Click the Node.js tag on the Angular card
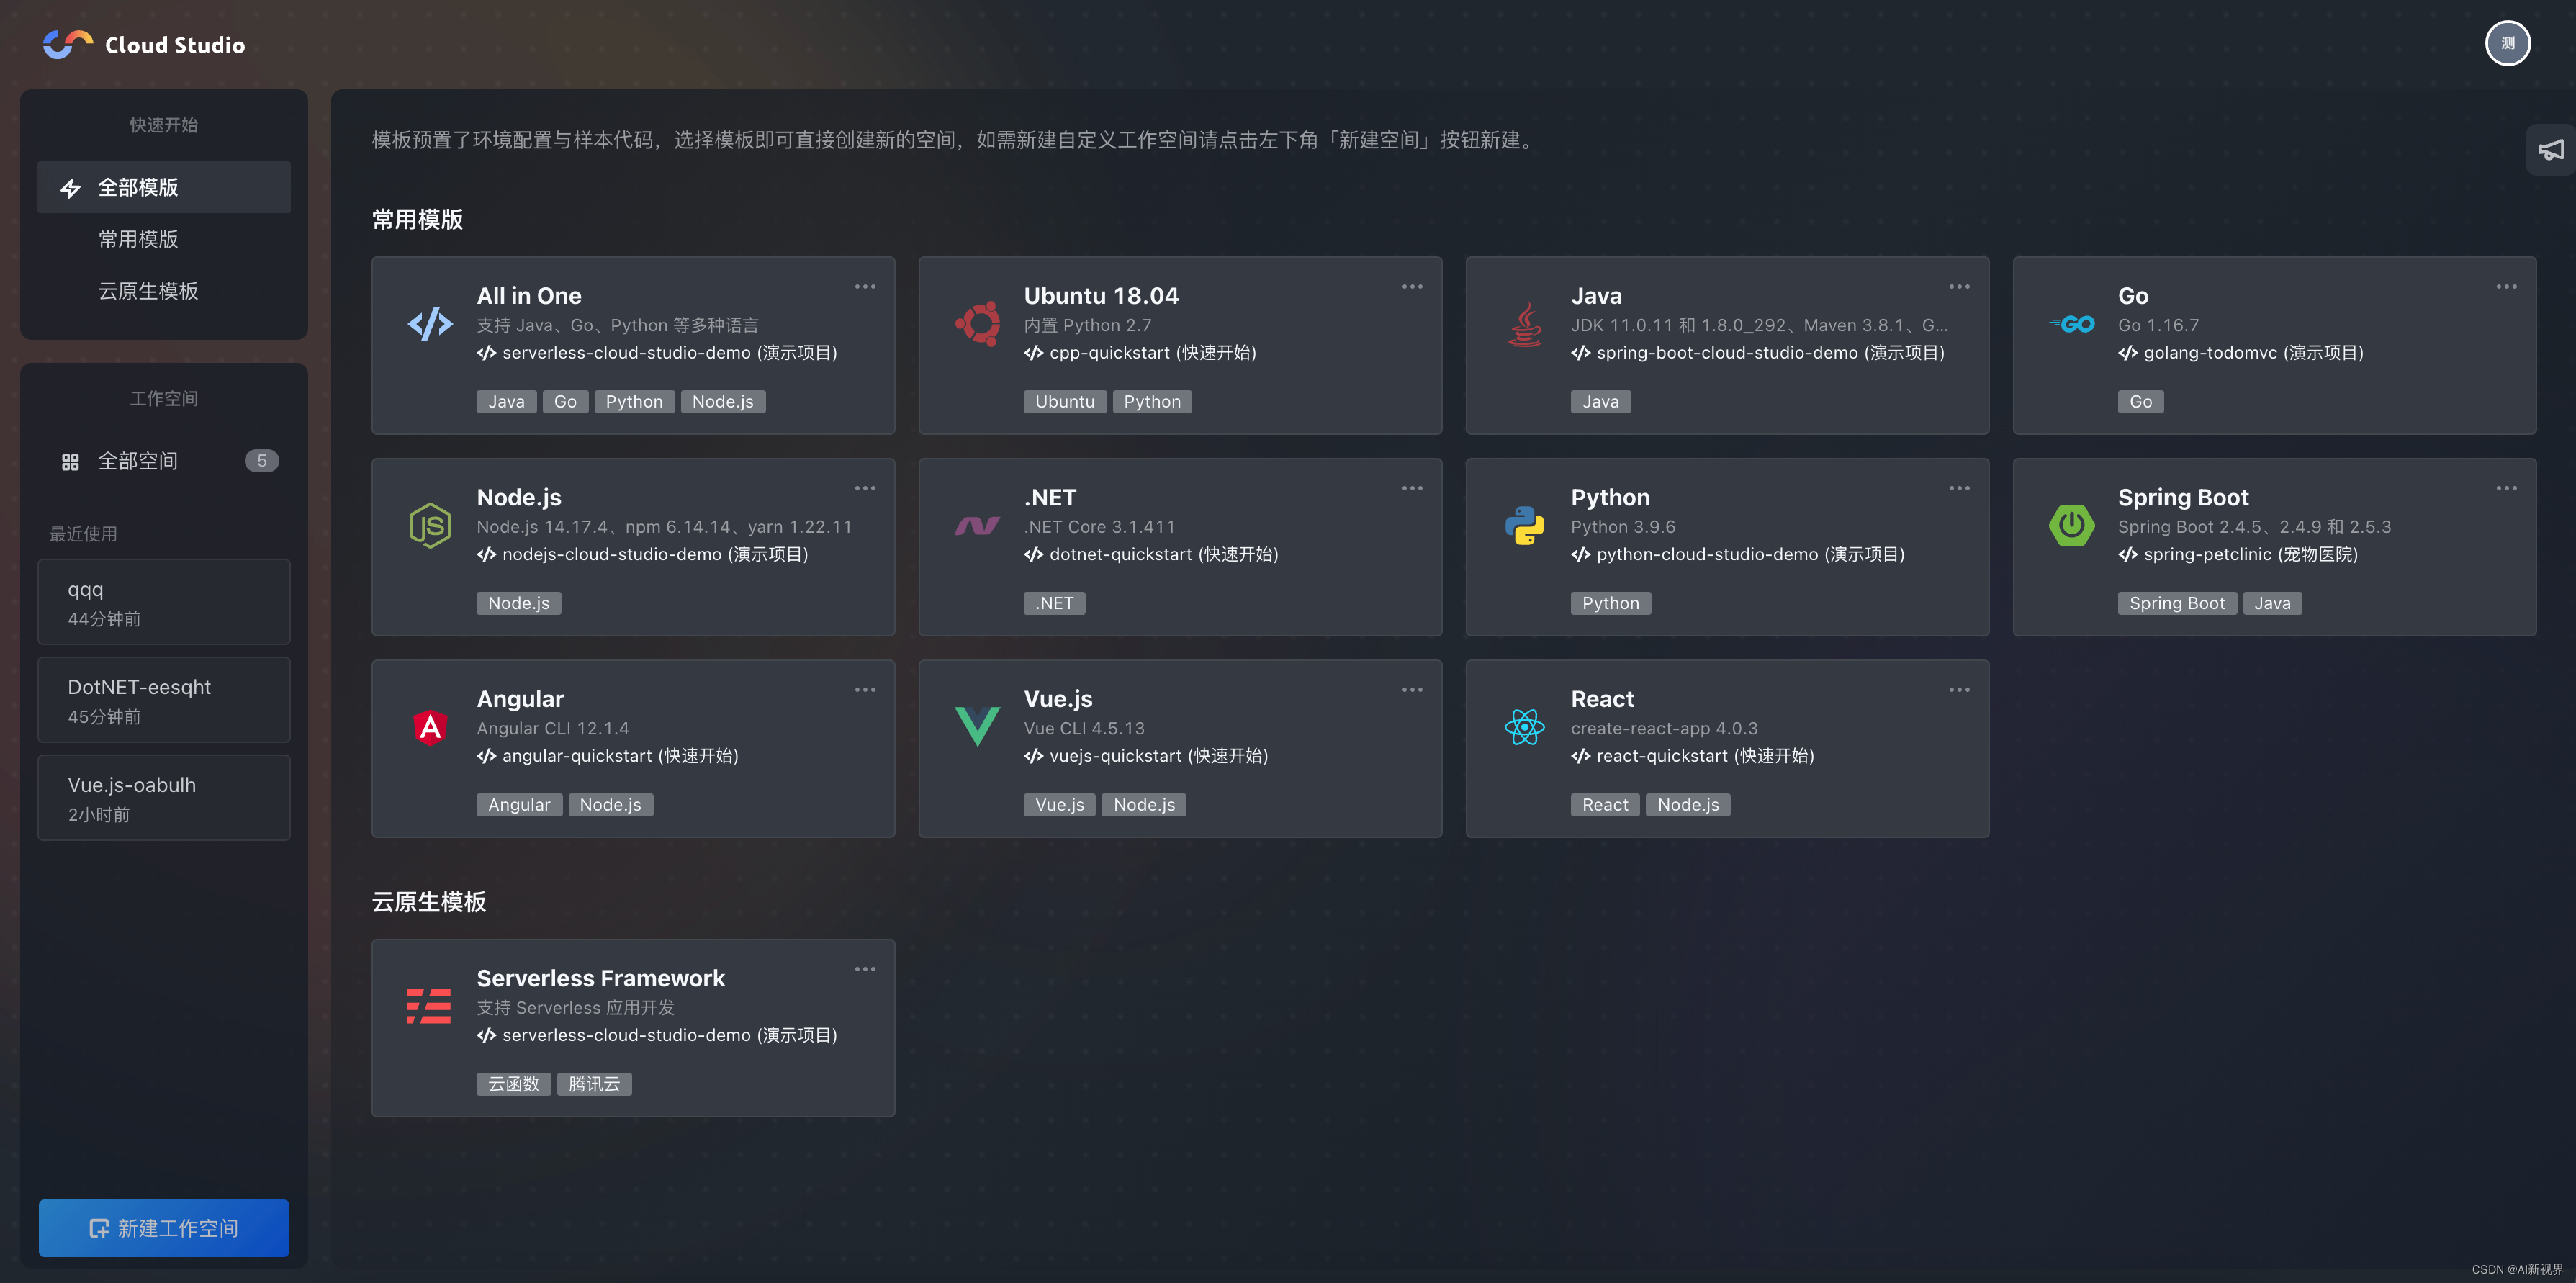2576x1283 pixels. click(610, 805)
